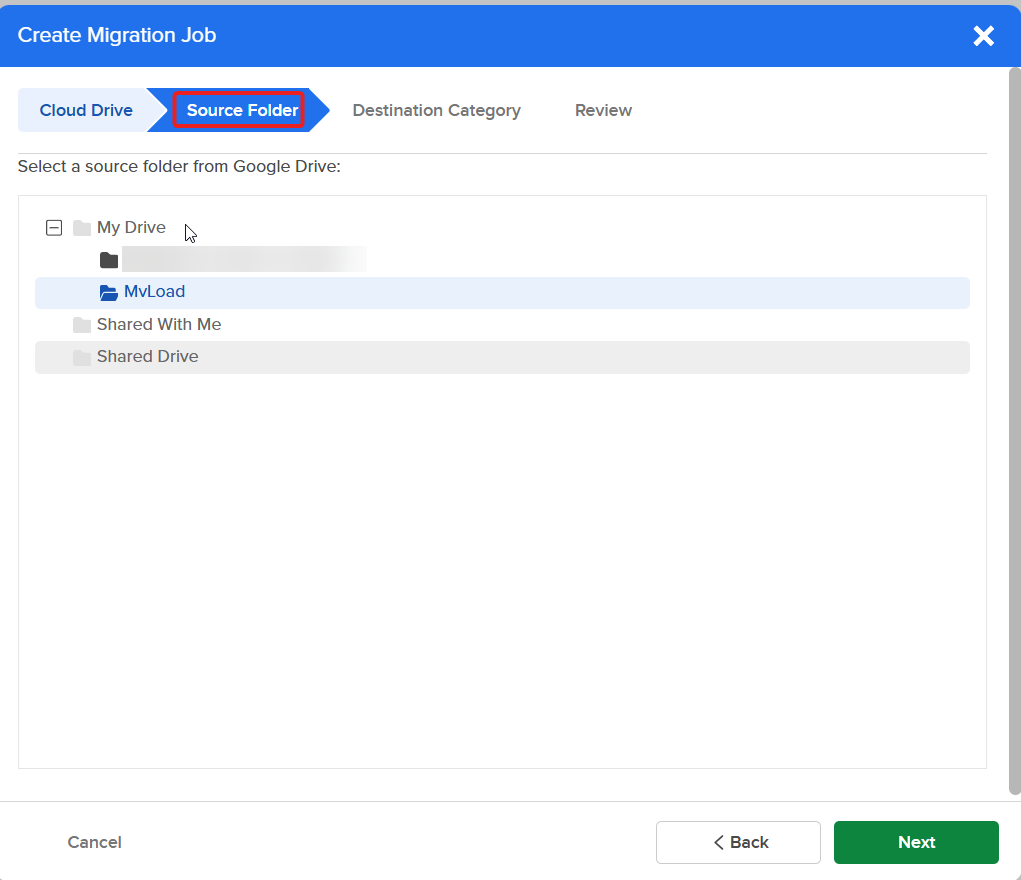Viewport: 1021px width, 880px height.
Task: Click the blurred folder icon under My Drive
Action: pos(108,259)
